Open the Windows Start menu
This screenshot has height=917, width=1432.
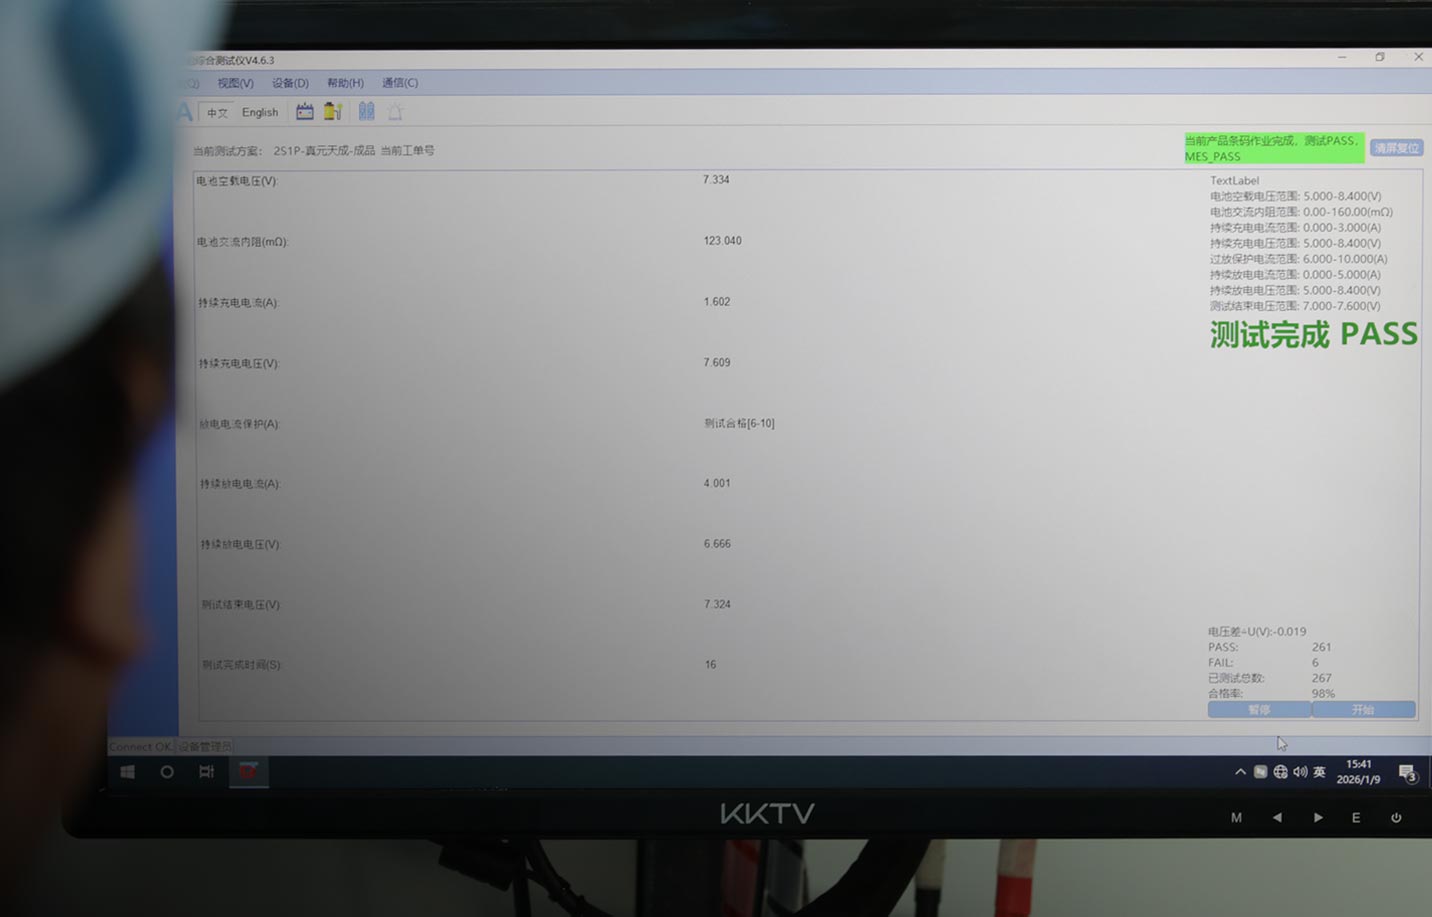(128, 772)
